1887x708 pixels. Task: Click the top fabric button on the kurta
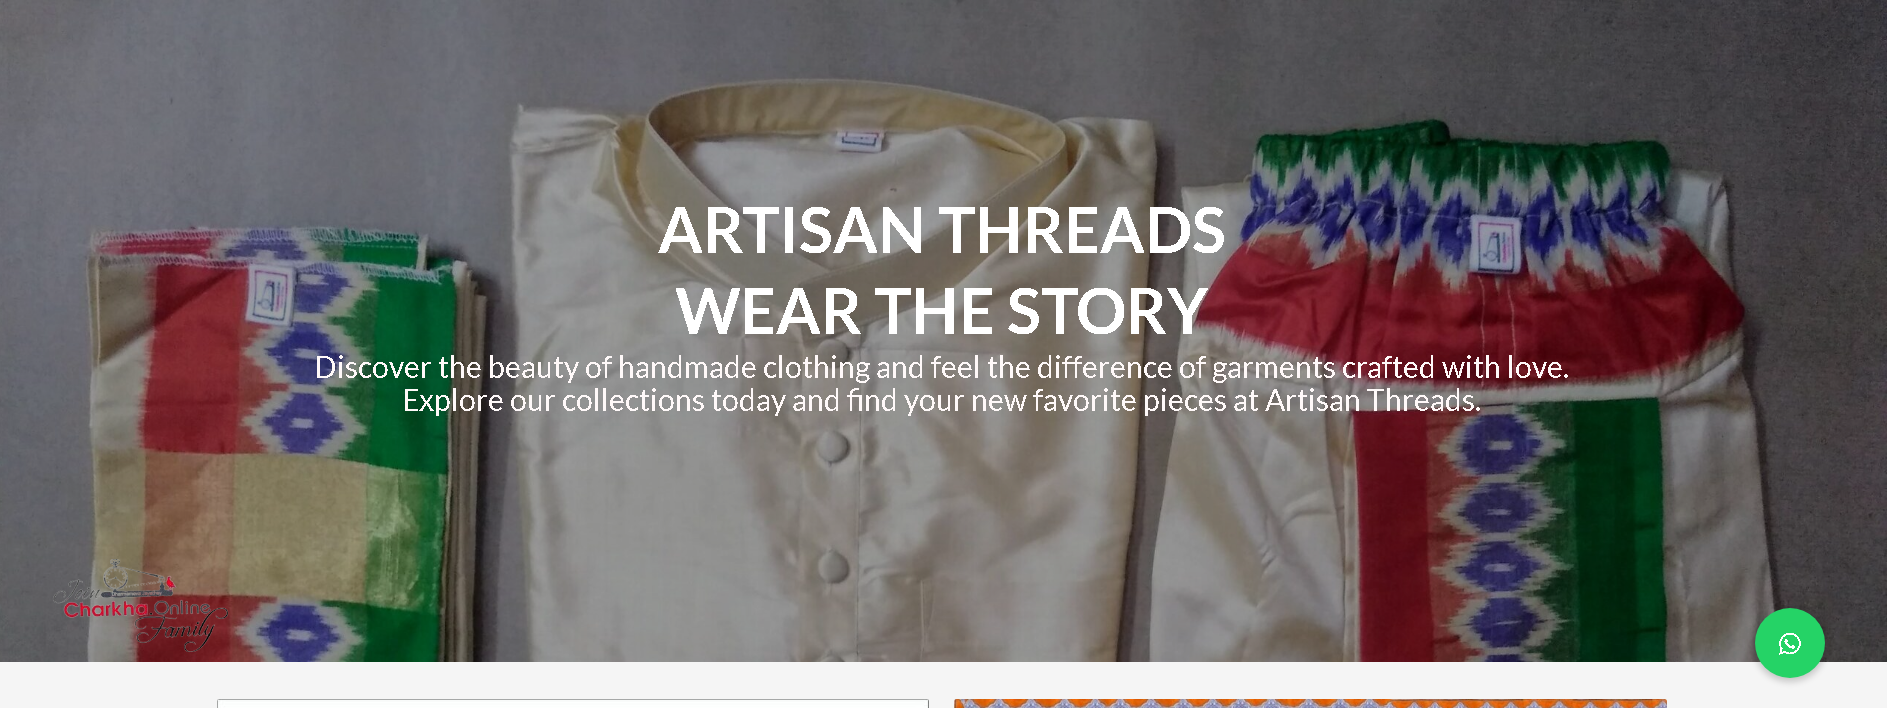coord(830,445)
